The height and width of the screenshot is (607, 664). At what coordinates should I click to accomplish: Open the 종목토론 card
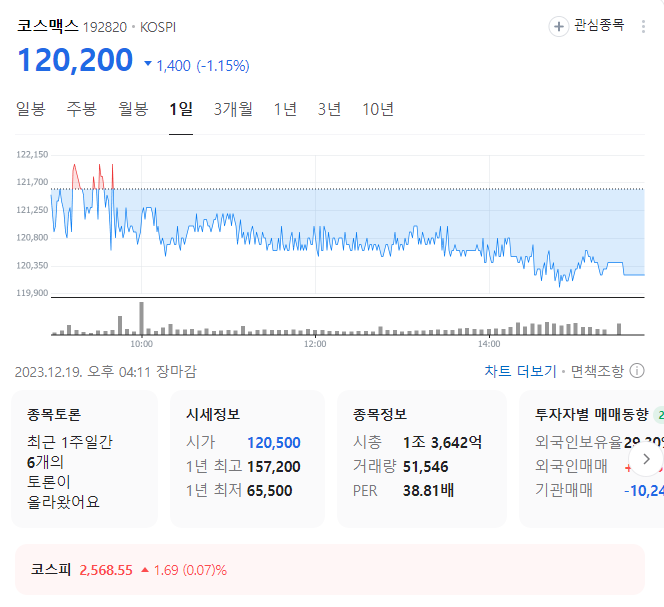84,459
